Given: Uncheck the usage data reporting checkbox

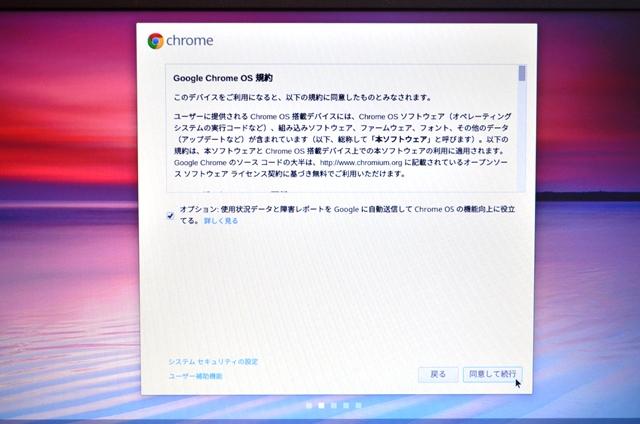Looking at the screenshot, I should 171,215.
